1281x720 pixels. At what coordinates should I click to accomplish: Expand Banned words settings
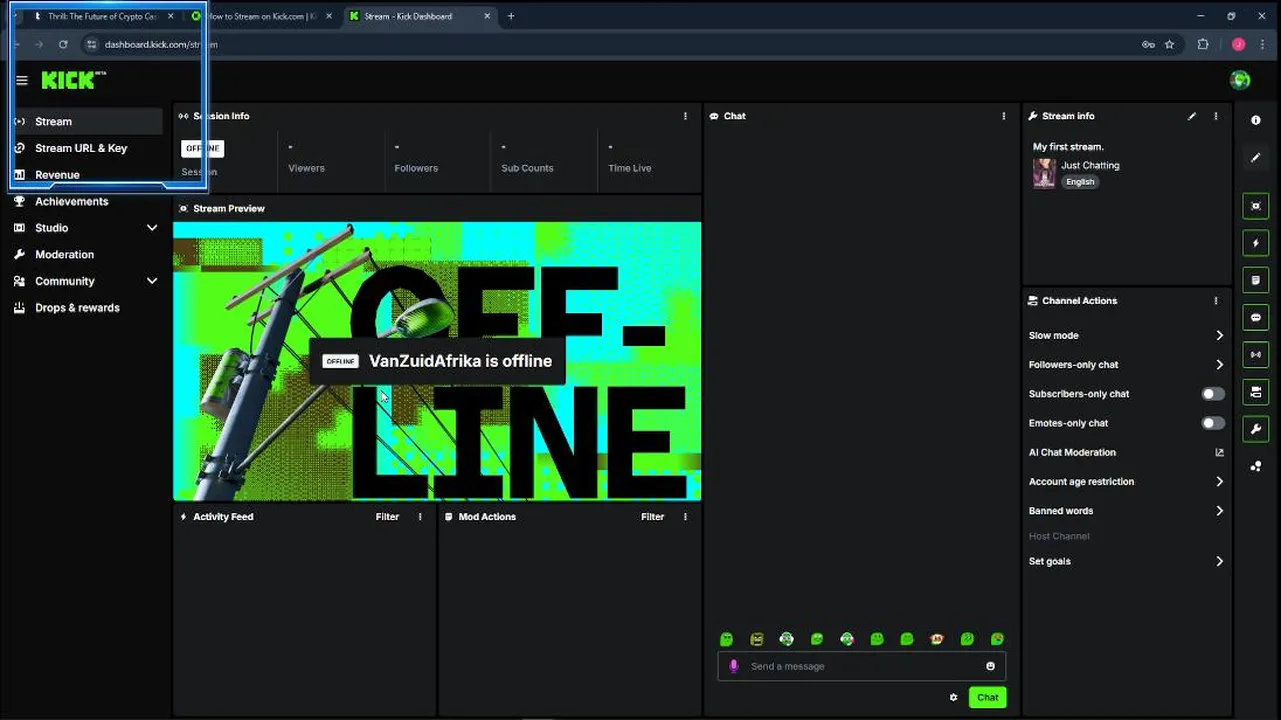tap(1219, 511)
